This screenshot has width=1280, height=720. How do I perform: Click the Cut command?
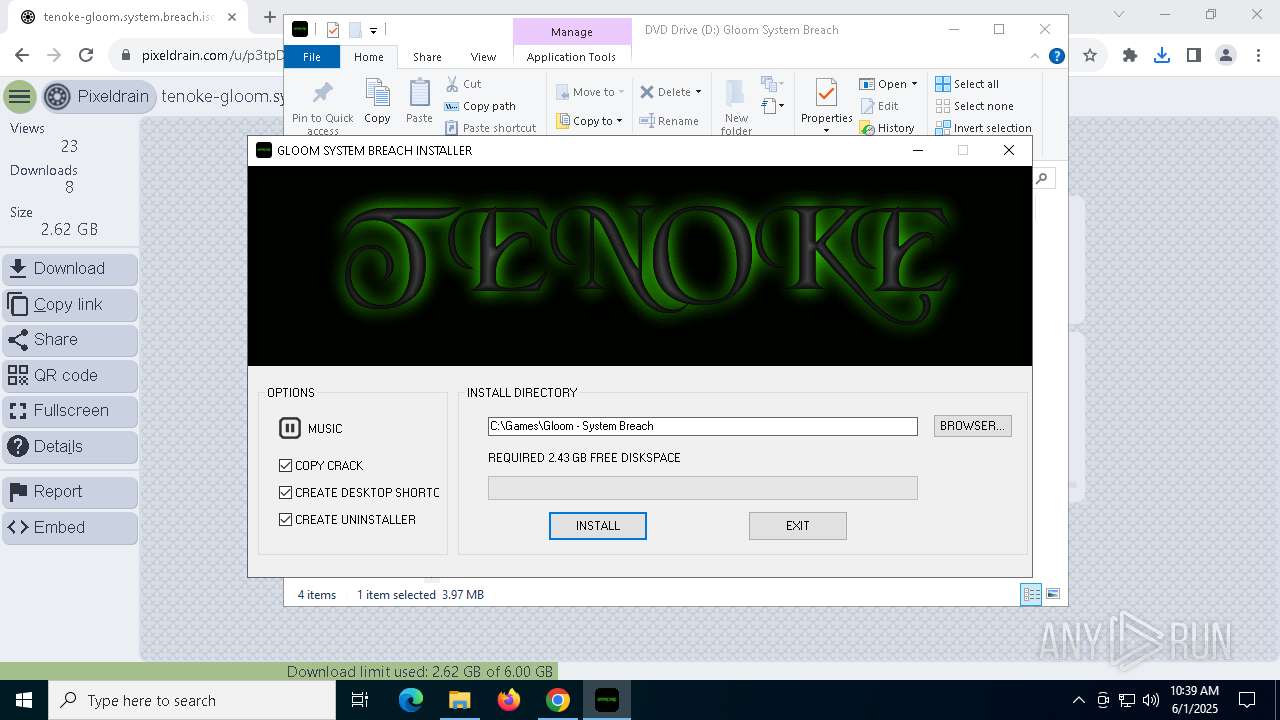463,84
